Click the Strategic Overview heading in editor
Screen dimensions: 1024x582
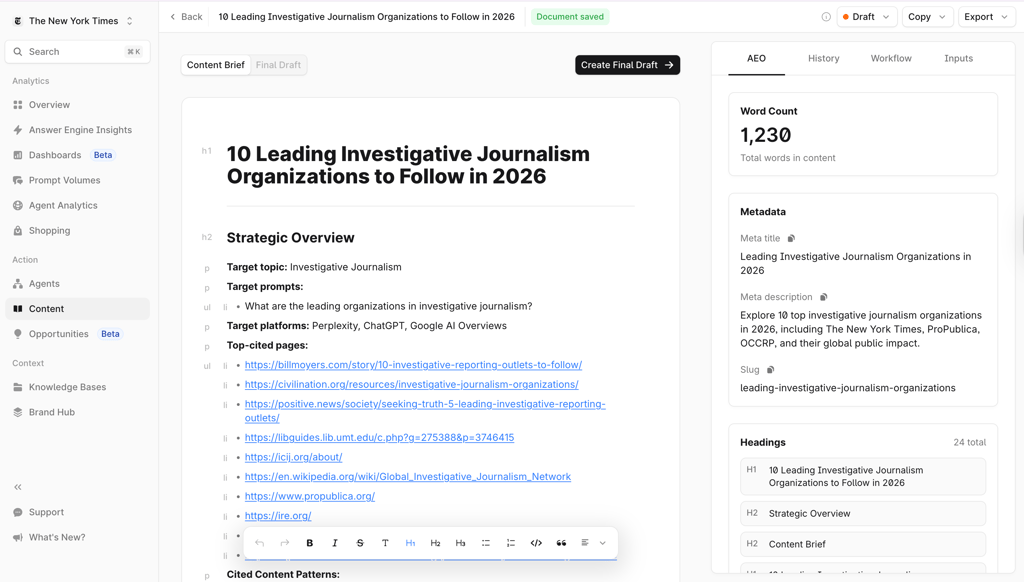pyautogui.click(x=291, y=238)
